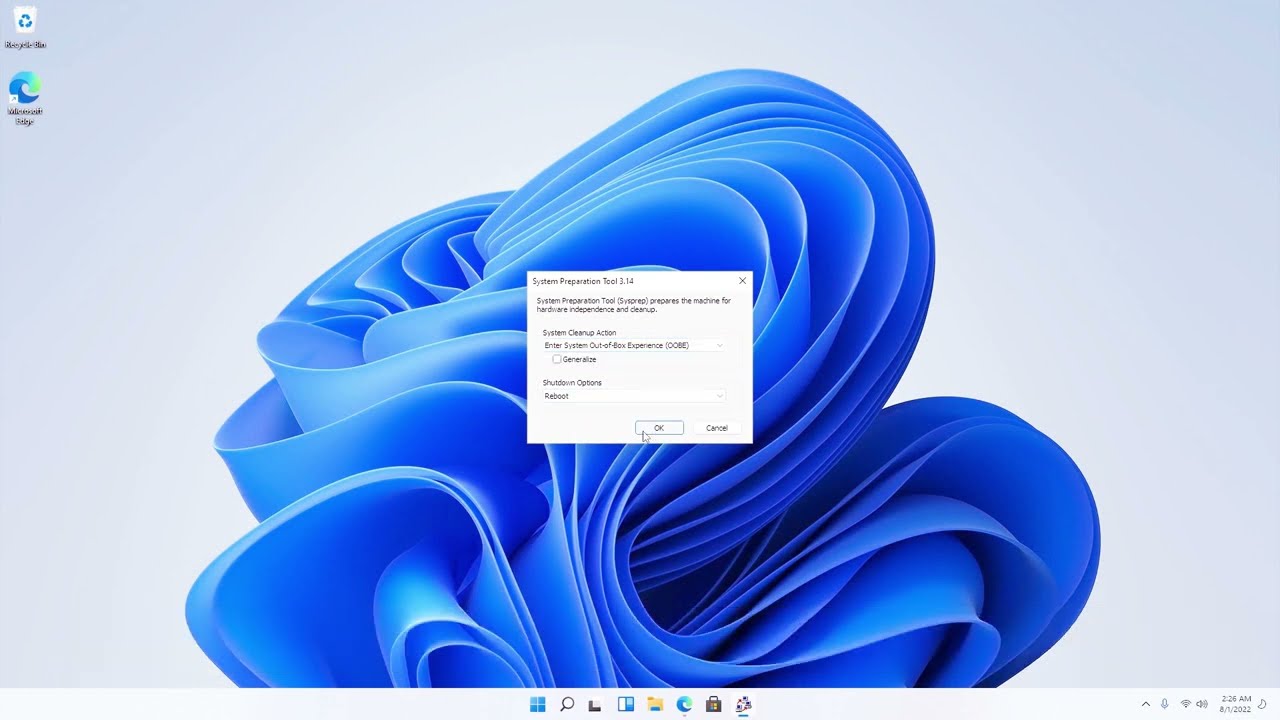
Task: Select the Microsoft Edge desktop shortcut
Action: 25,98
